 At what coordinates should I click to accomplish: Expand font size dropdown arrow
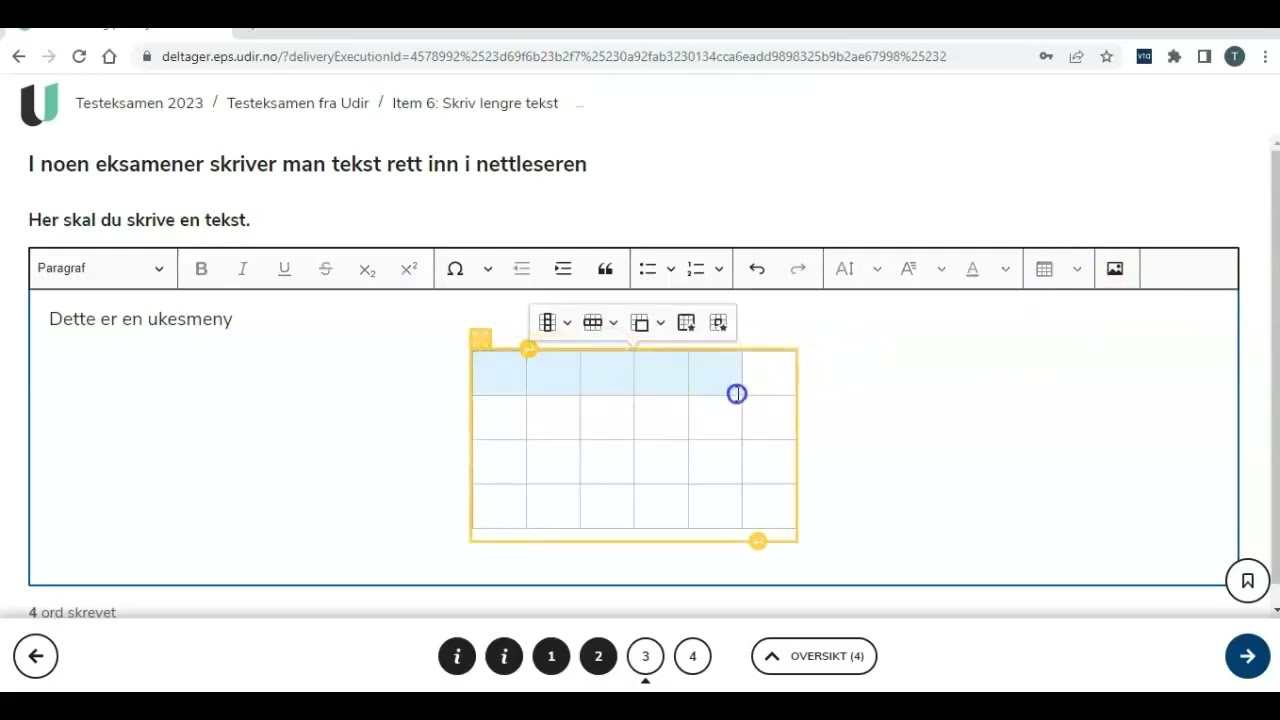pos(877,269)
